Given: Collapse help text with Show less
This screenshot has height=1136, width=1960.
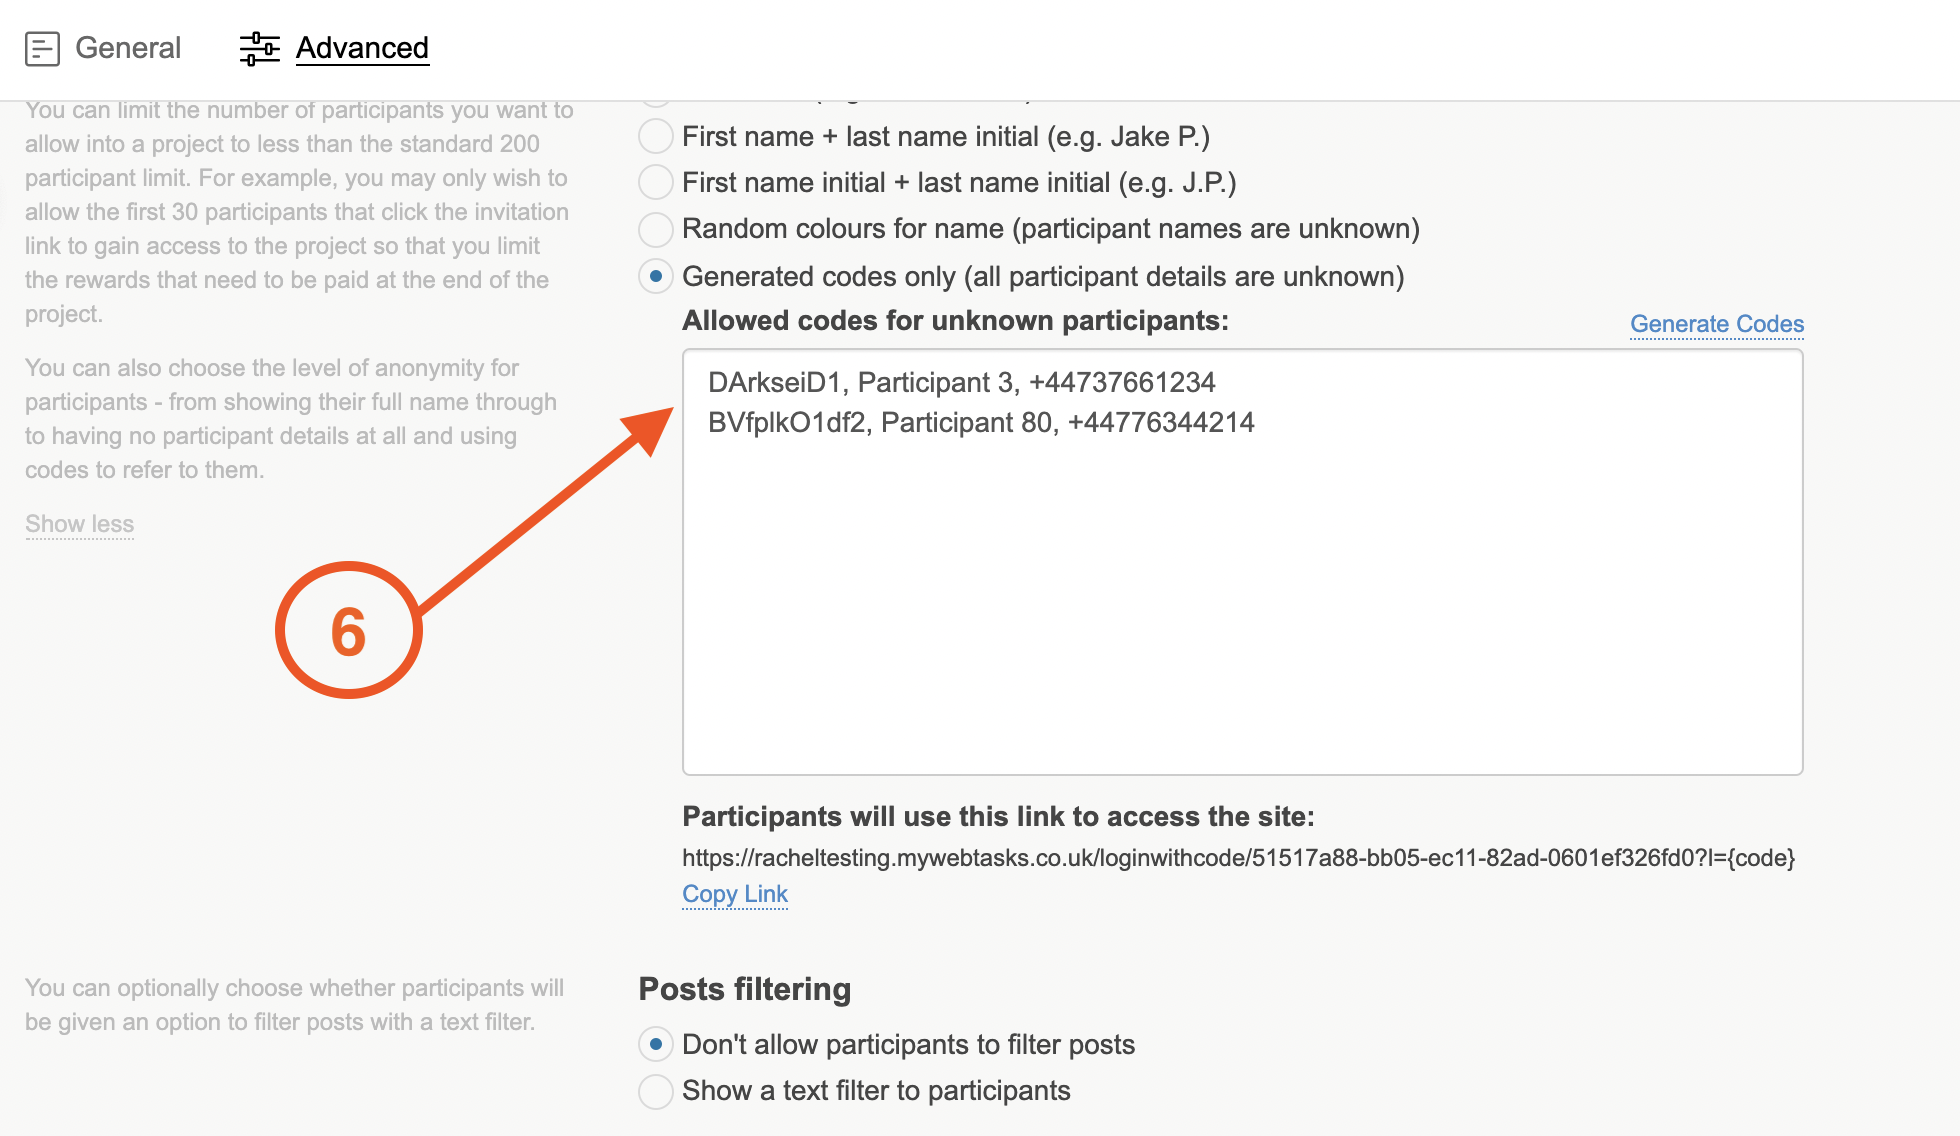Looking at the screenshot, I should 80,524.
